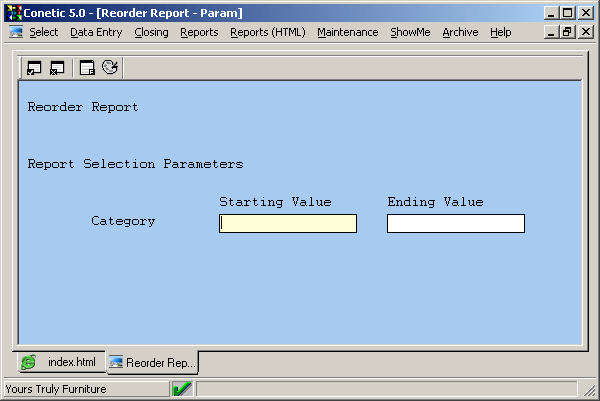Click the Category Starting Value field

click(288, 224)
